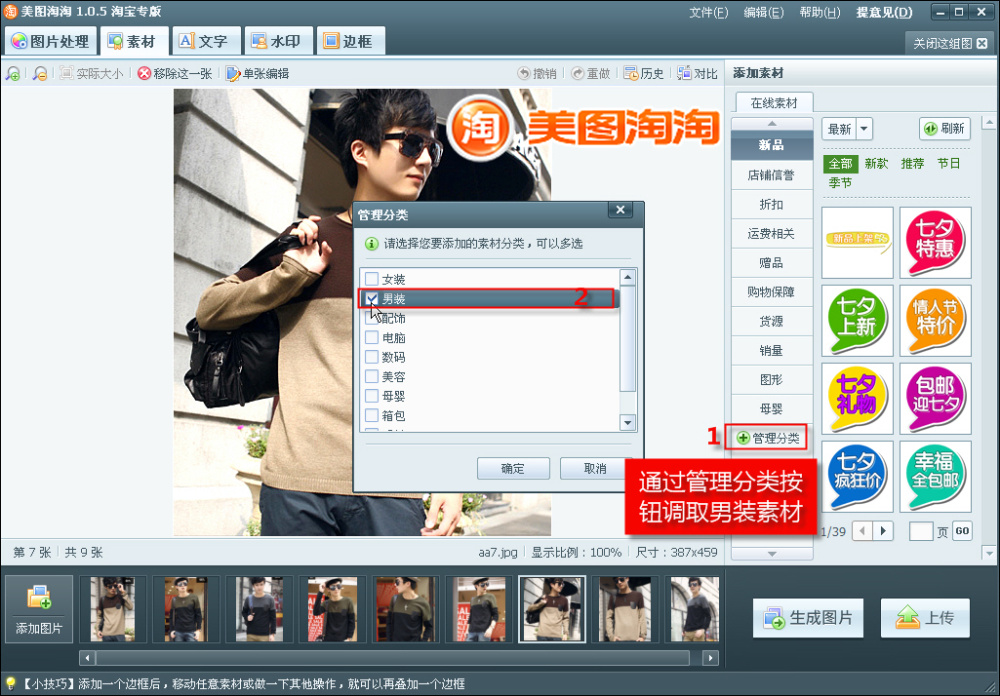Open the 文字 tab
The width and height of the screenshot is (1000, 696).
tap(206, 41)
